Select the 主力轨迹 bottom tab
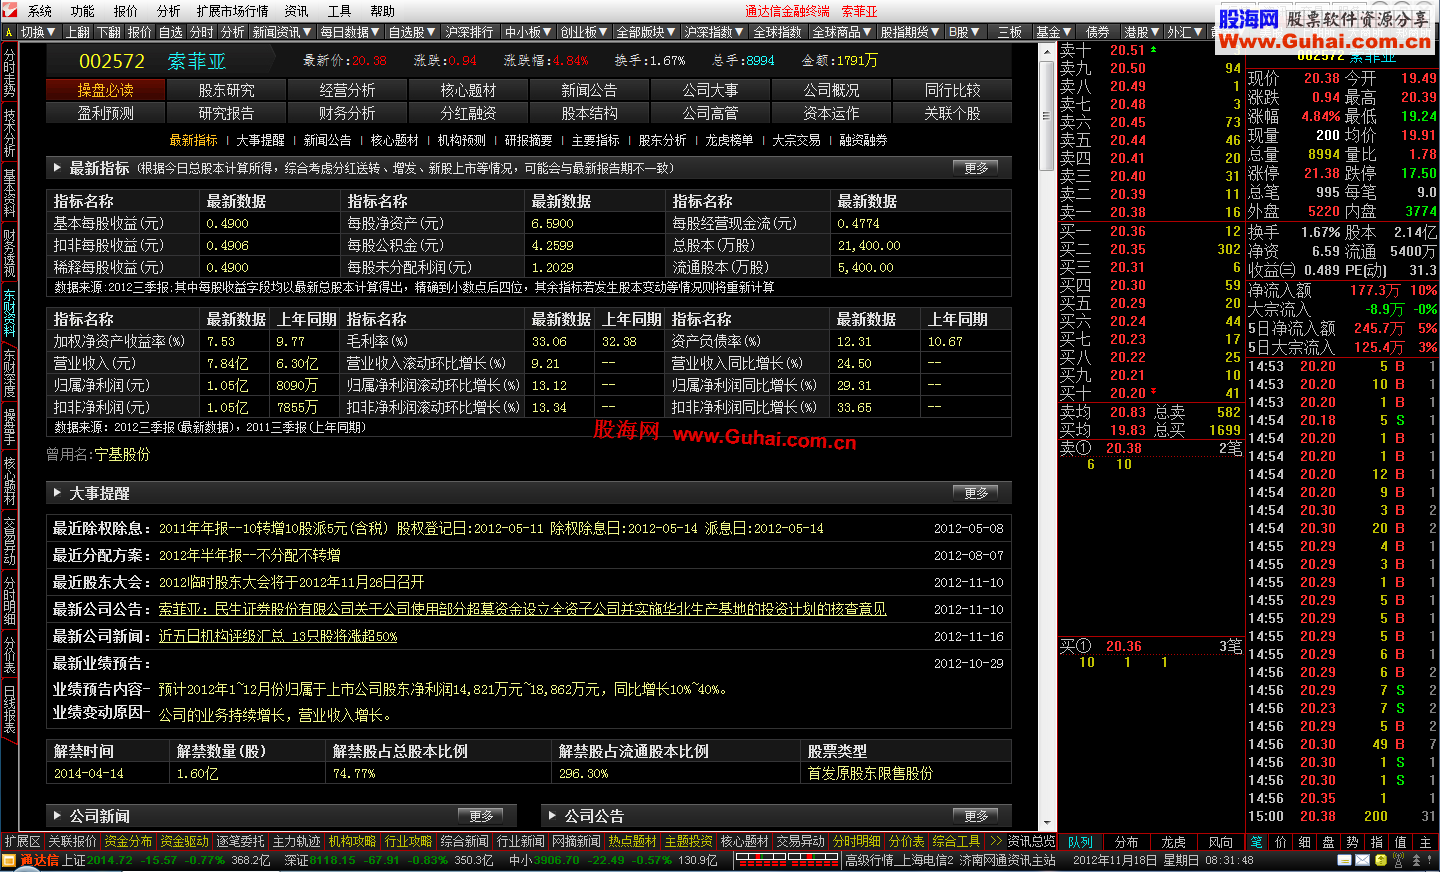Viewport: 1440px width, 872px height. pos(297,842)
